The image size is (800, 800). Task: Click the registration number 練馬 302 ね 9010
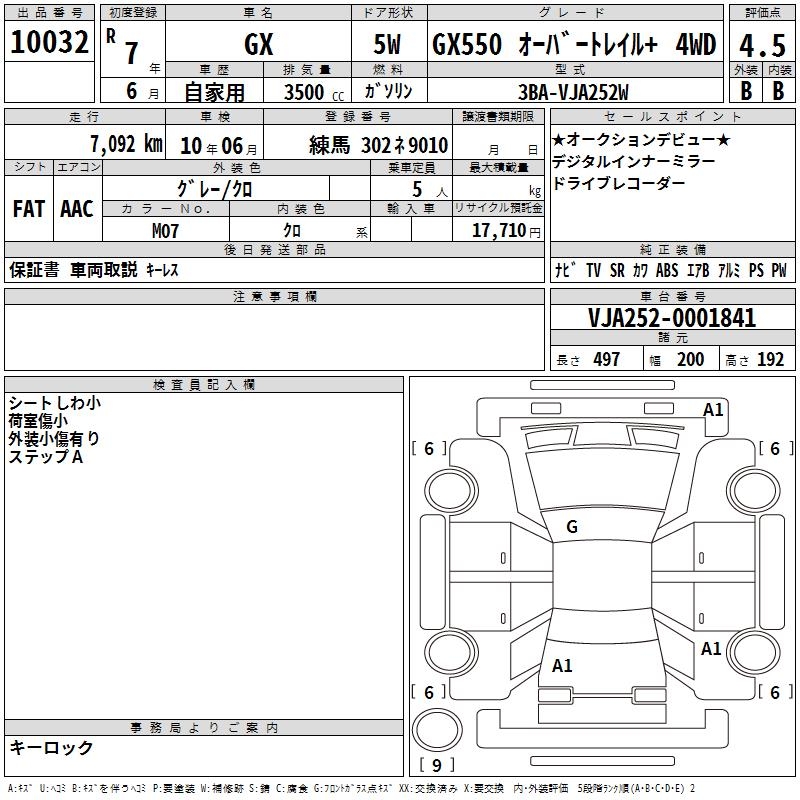point(379,145)
